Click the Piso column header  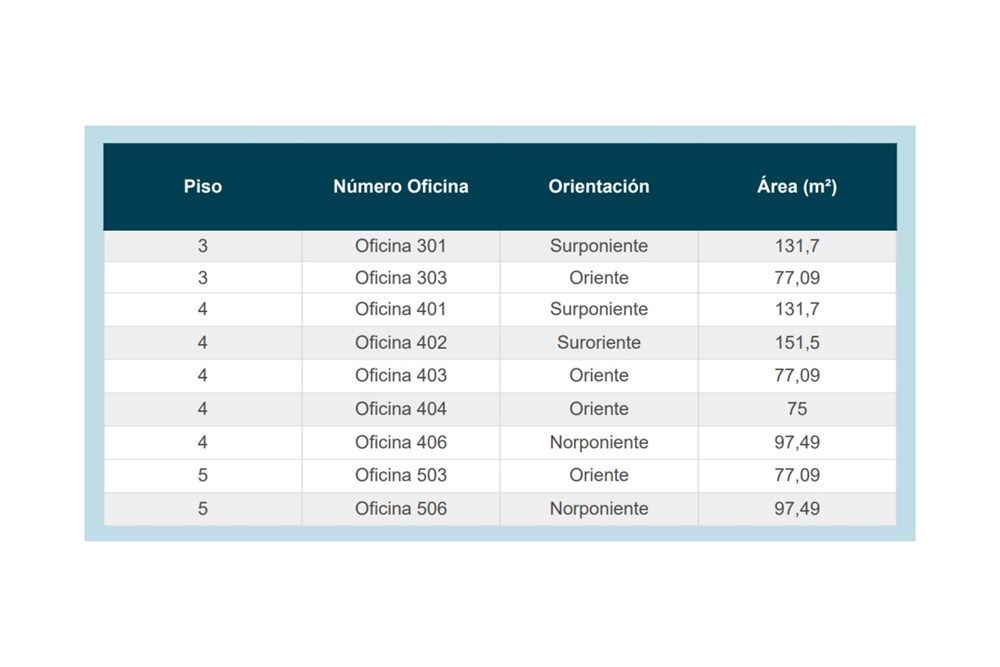pyautogui.click(x=203, y=186)
